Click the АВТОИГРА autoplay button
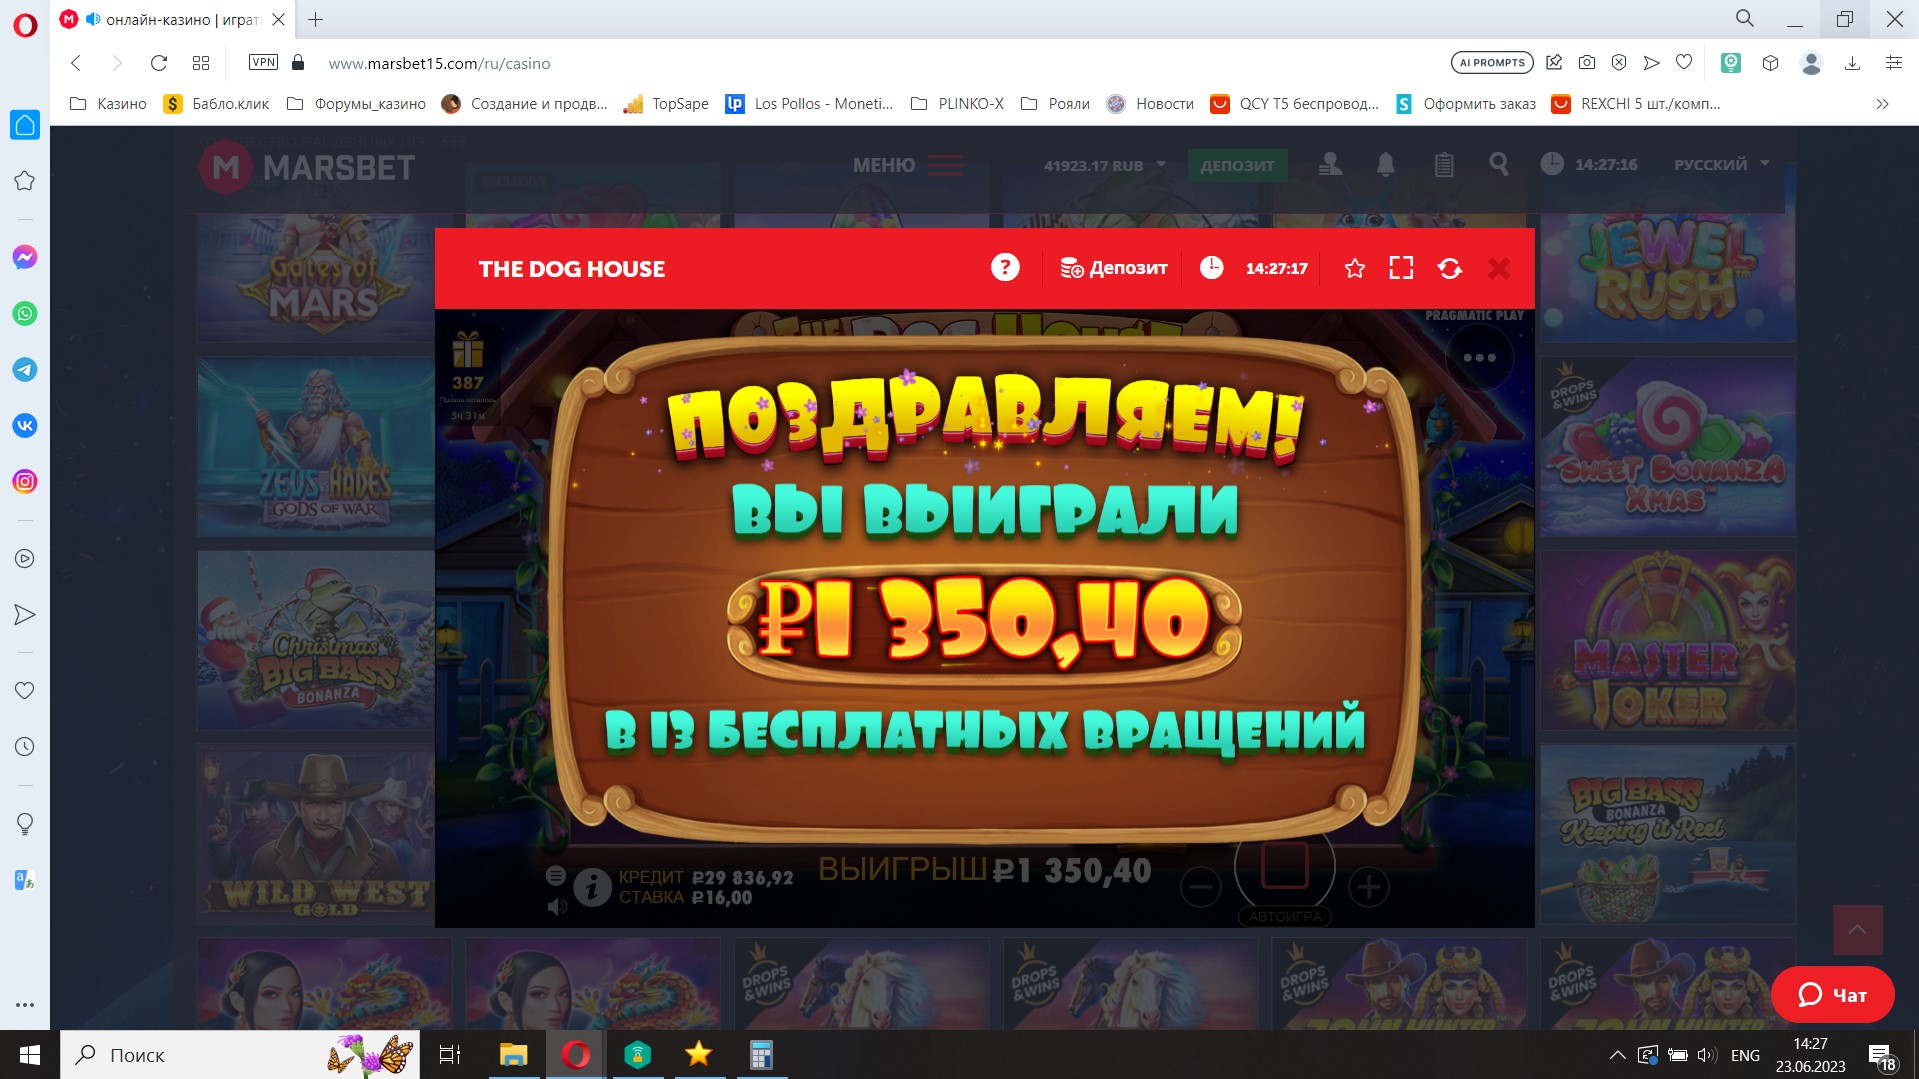1919x1079 pixels. click(x=1285, y=916)
